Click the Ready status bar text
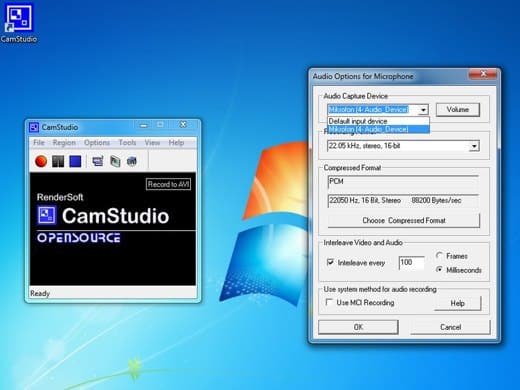This screenshot has height=390, width=520. (x=40, y=294)
